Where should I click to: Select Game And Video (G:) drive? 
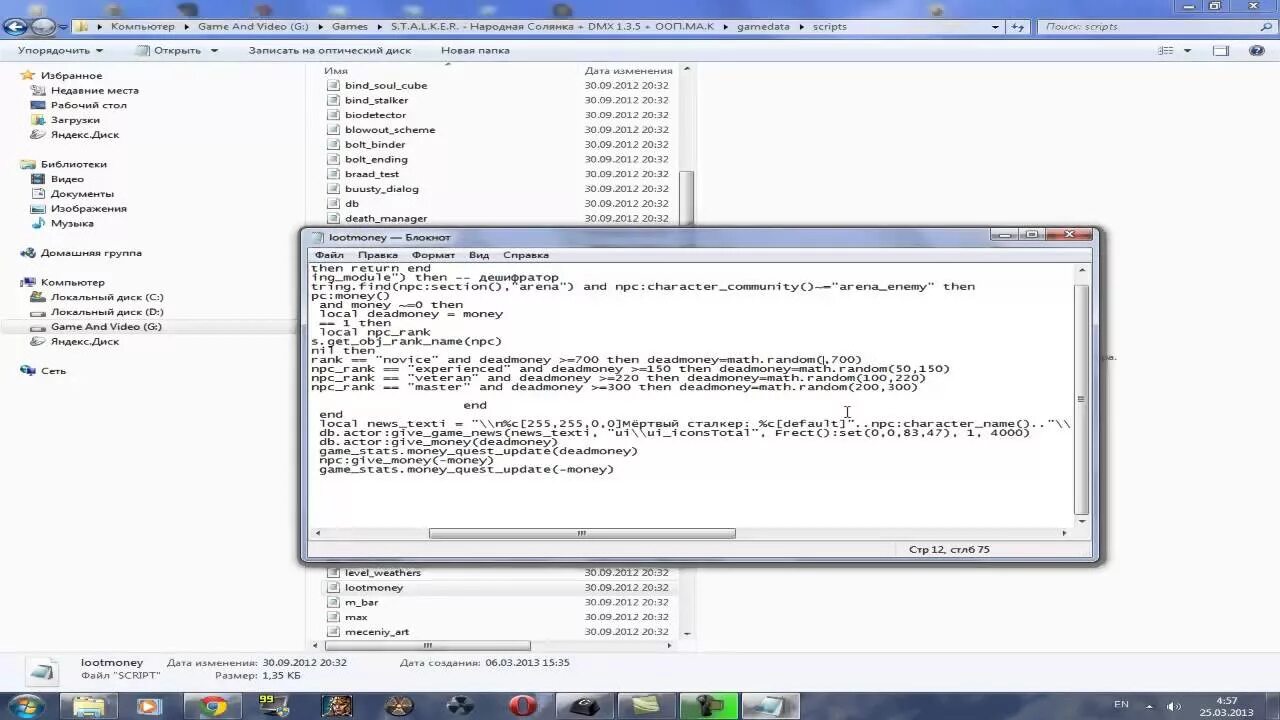click(x=105, y=327)
